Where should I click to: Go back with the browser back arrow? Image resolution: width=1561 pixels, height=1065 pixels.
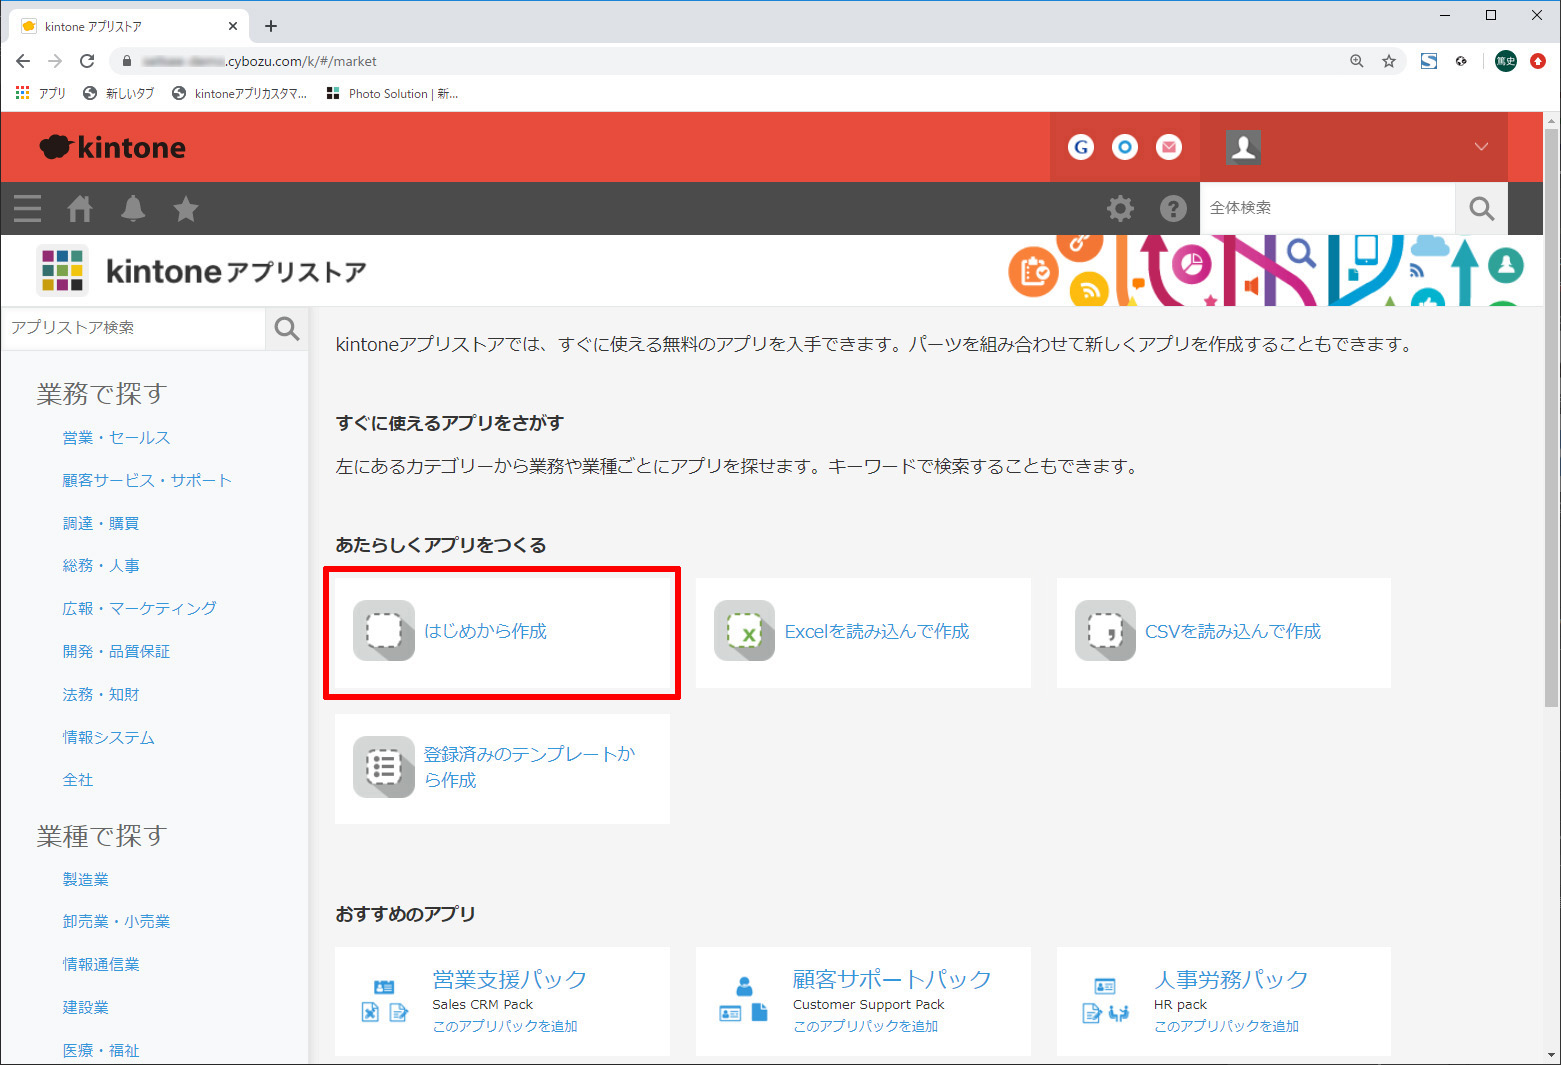[x=23, y=61]
